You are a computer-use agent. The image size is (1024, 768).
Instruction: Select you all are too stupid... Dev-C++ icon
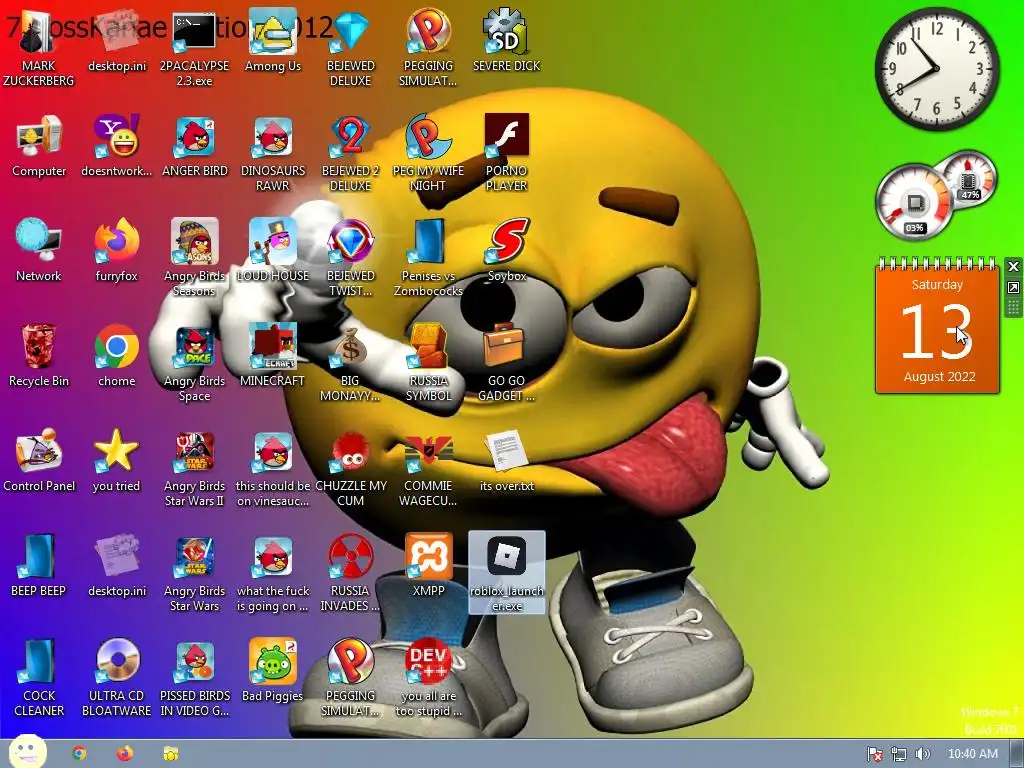pos(428,678)
